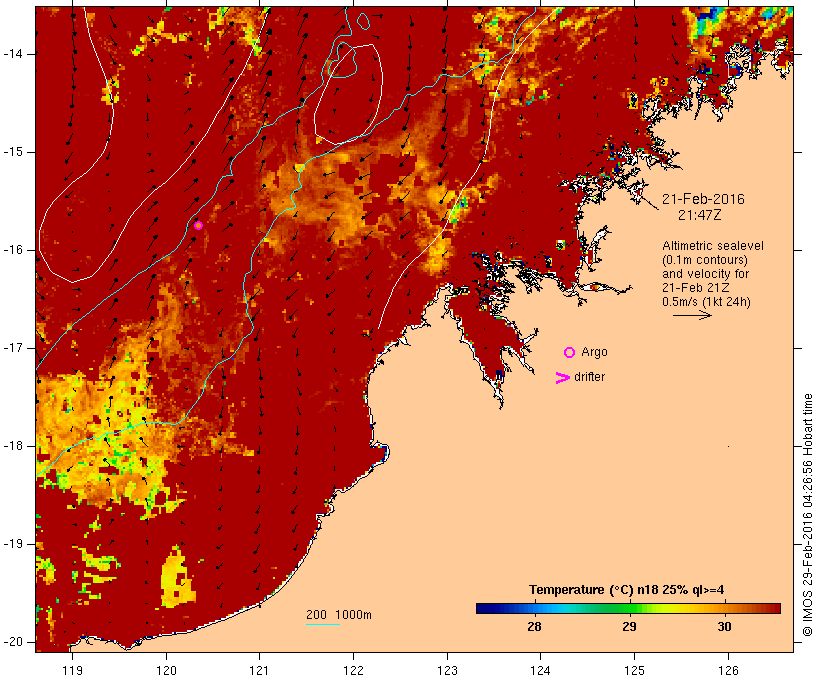
Task: Click the longitude label 125
Action: pos(634,671)
